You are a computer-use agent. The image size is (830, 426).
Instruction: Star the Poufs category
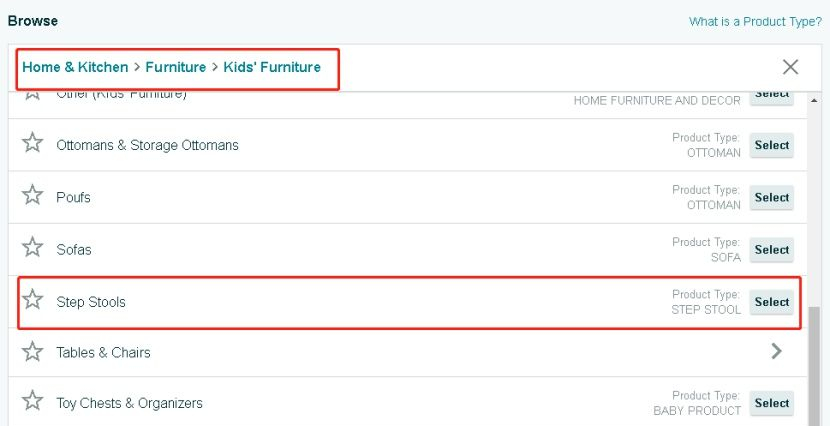coord(32,195)
